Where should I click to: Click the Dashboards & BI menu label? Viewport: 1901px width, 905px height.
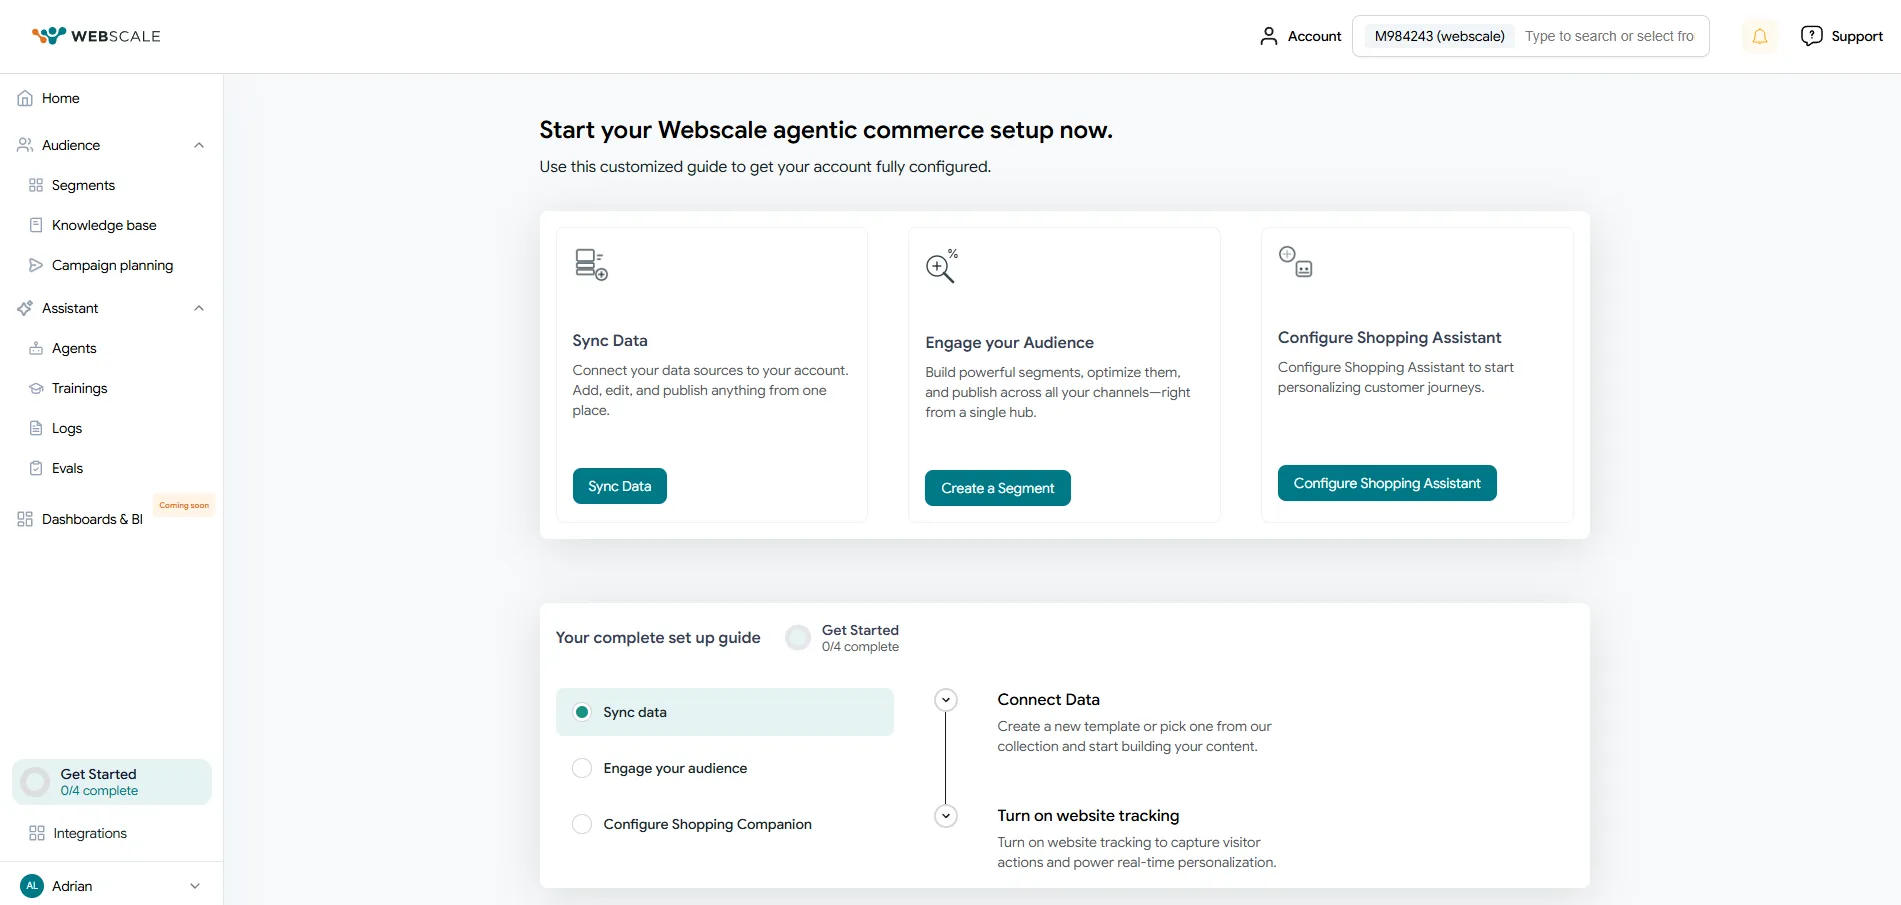[x=92, y=519]
